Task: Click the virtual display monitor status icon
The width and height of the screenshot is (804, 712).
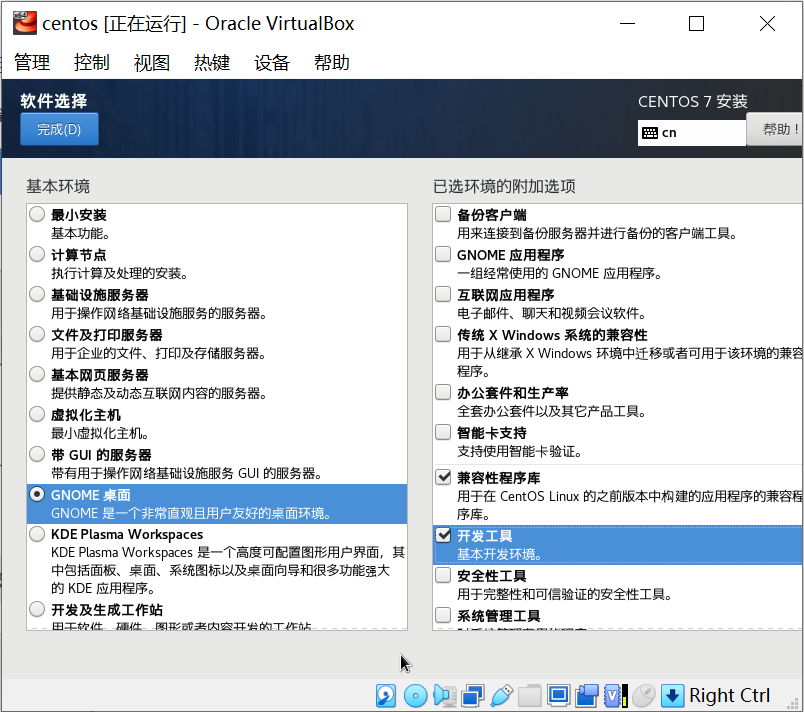Action: (558, 696)
